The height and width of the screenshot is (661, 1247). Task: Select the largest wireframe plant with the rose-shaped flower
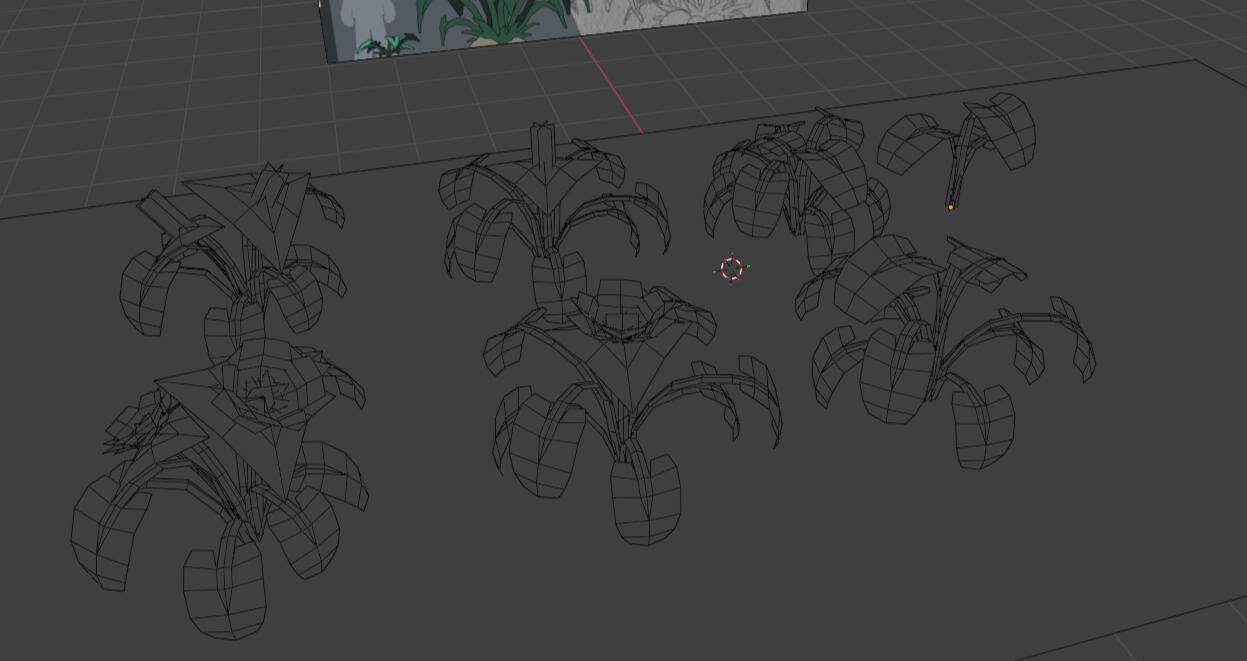pos(220,487)
